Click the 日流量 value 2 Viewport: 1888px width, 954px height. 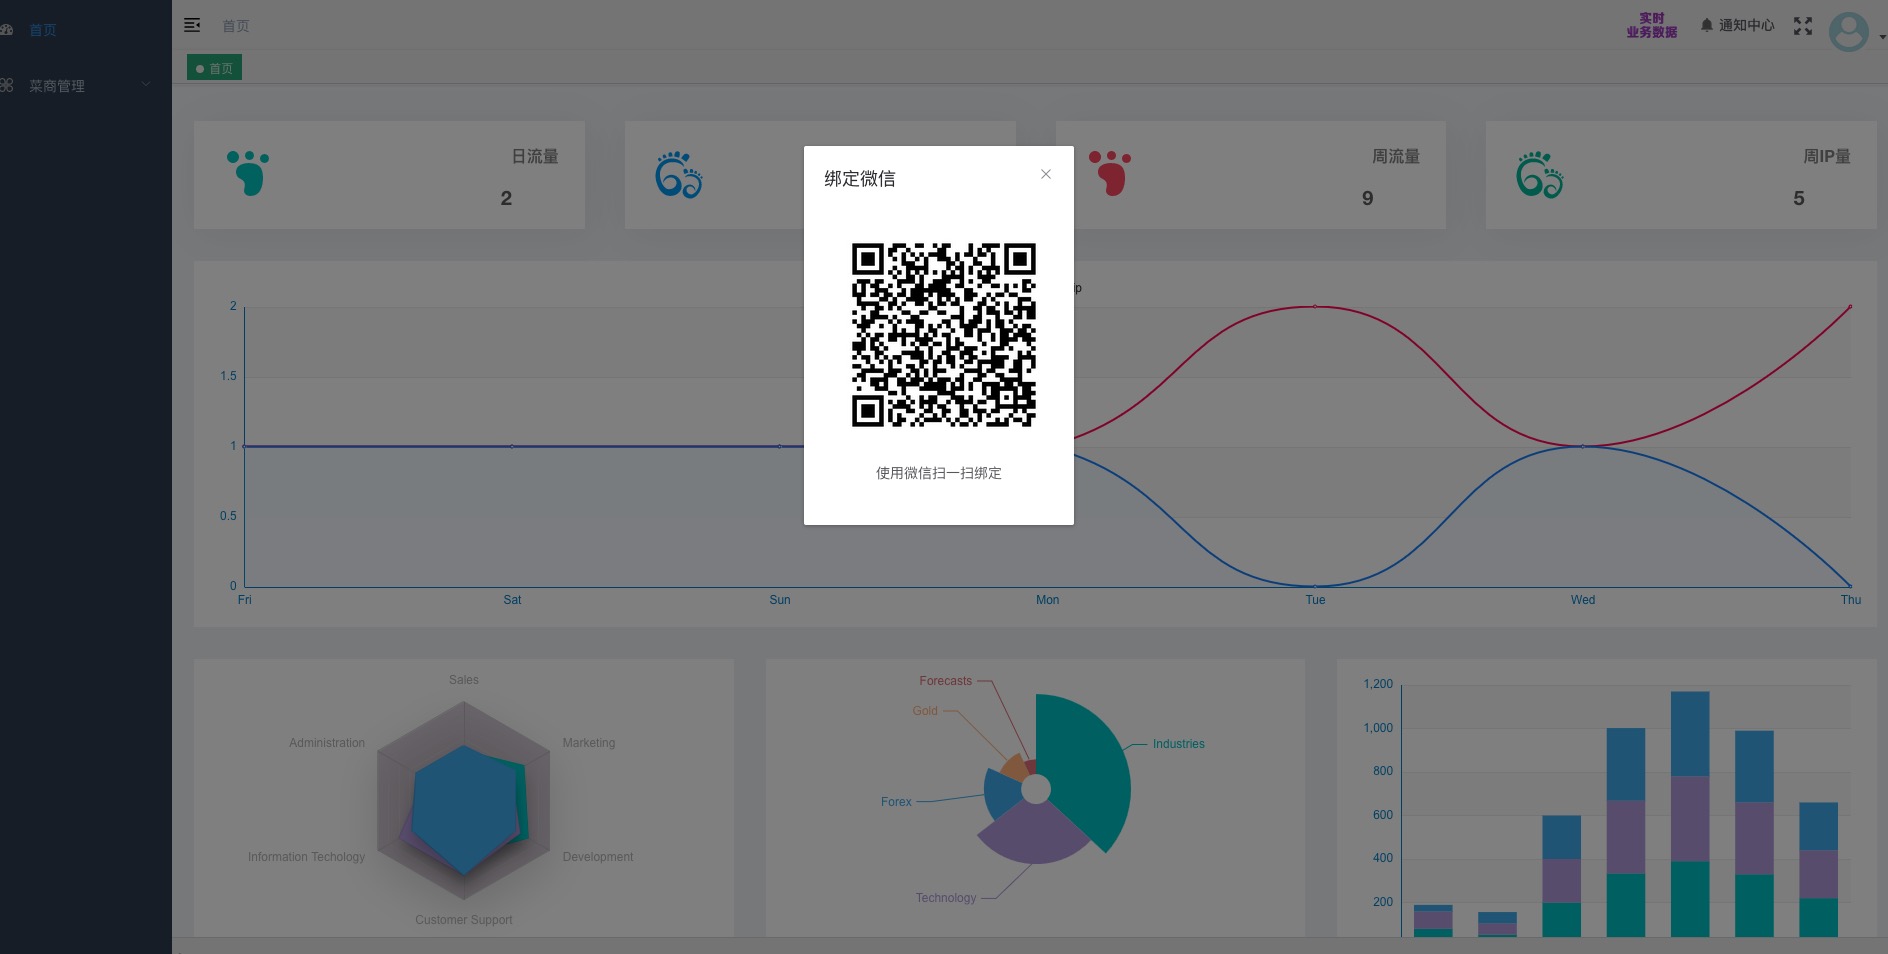tap(506, 198)
